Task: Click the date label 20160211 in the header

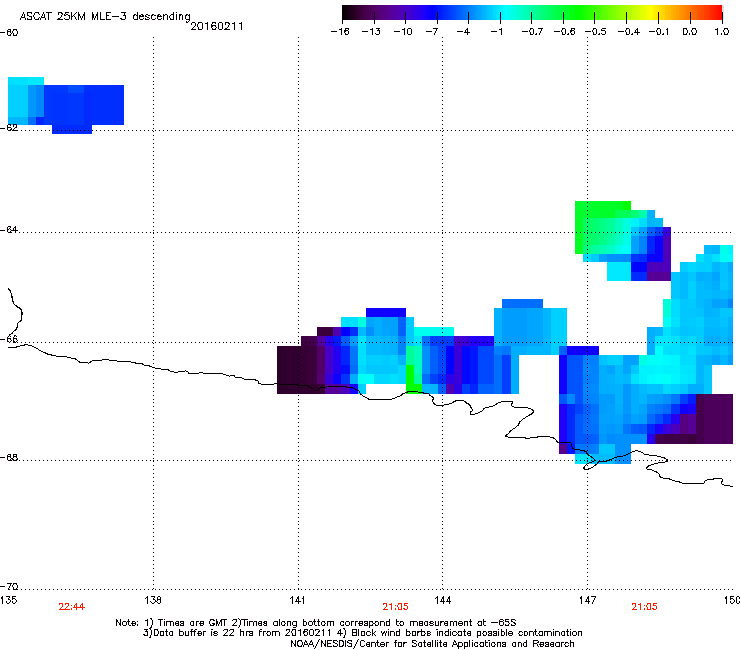Action: point(217,26)
